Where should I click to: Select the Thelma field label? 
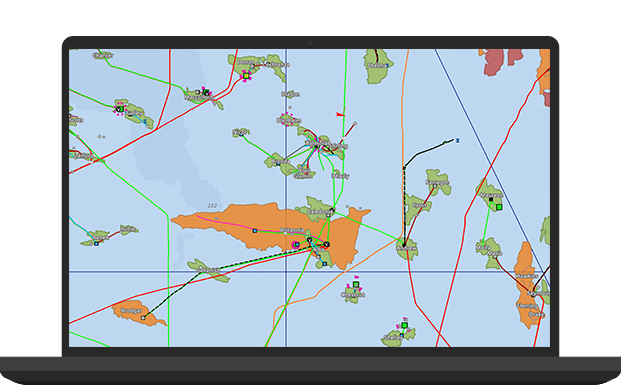376,65
